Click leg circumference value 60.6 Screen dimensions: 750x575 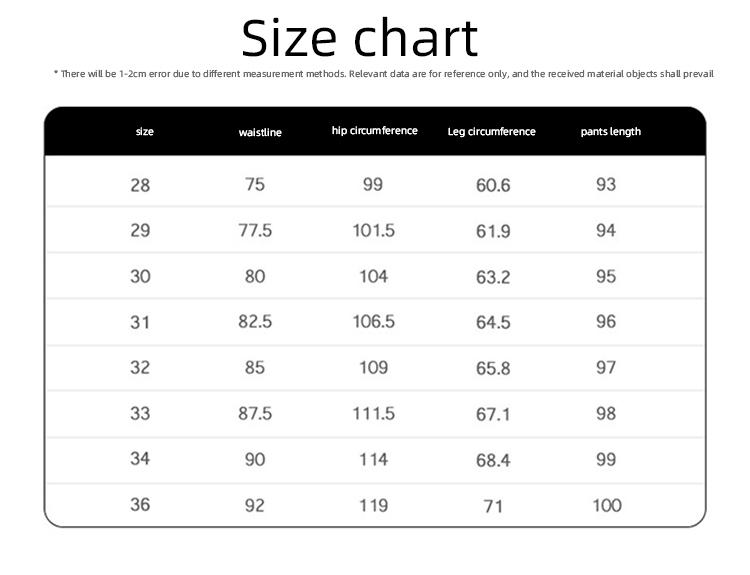coord(493,185)
